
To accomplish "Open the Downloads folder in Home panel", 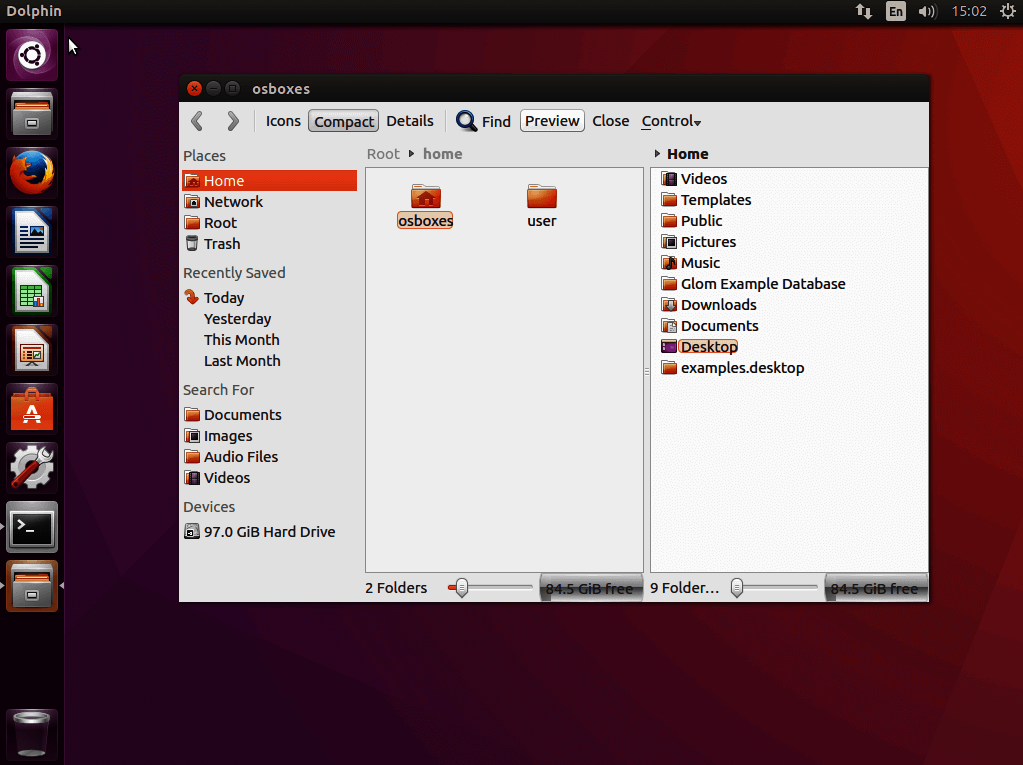I will (718, 304).
